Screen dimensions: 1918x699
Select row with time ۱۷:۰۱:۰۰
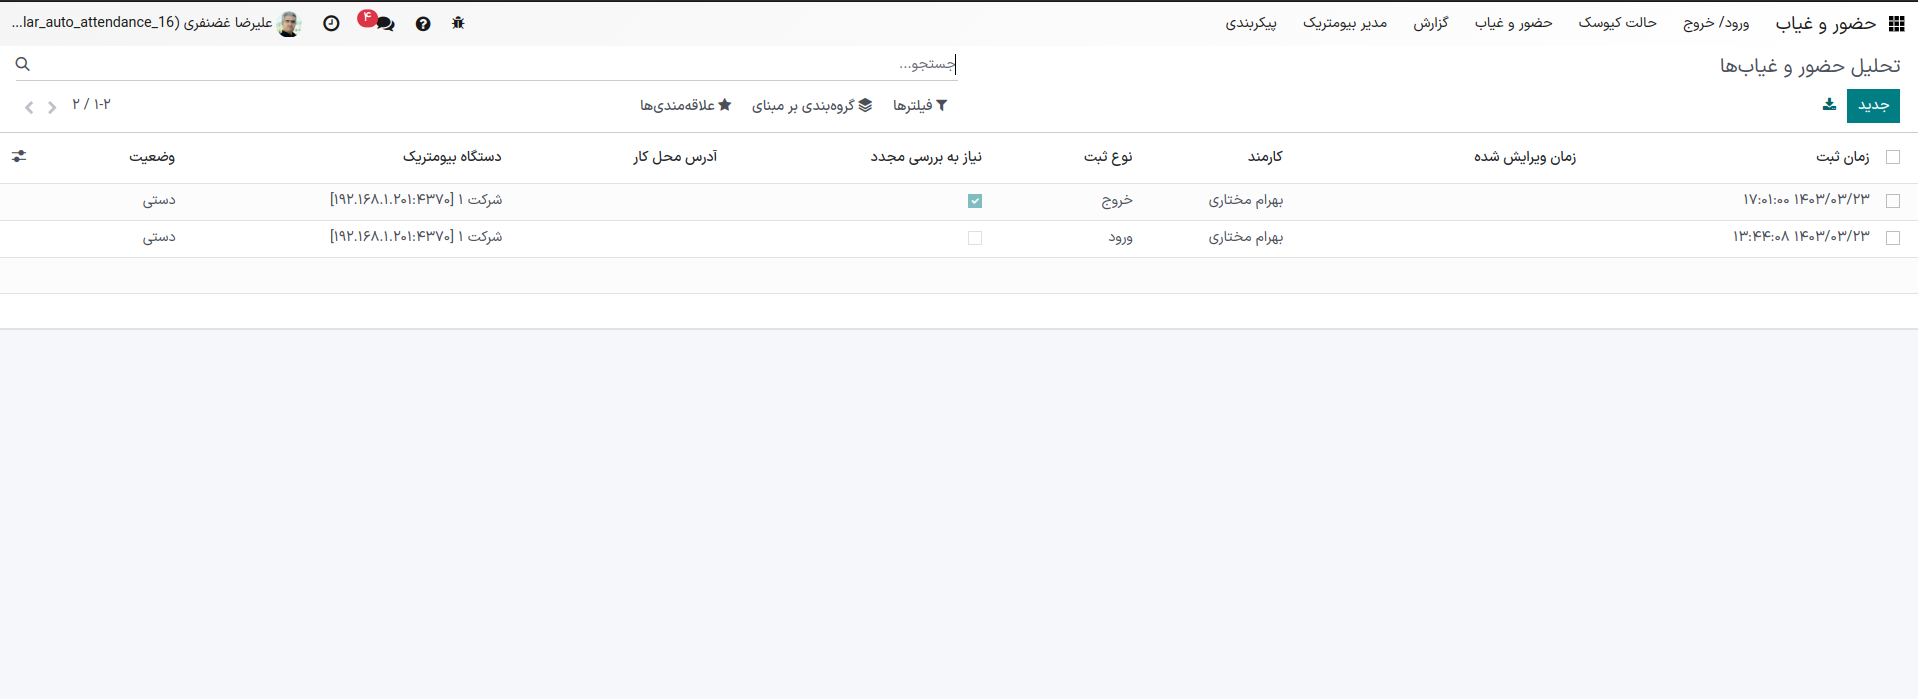1892,201
